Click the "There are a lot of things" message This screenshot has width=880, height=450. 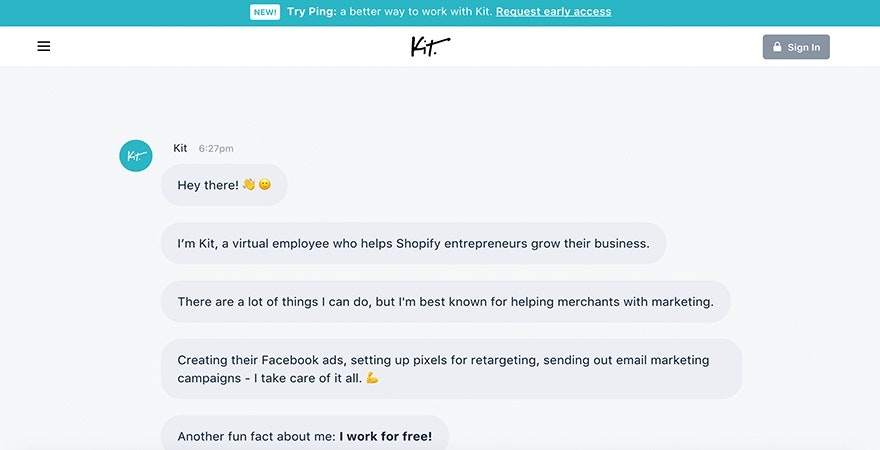(445, 302)
